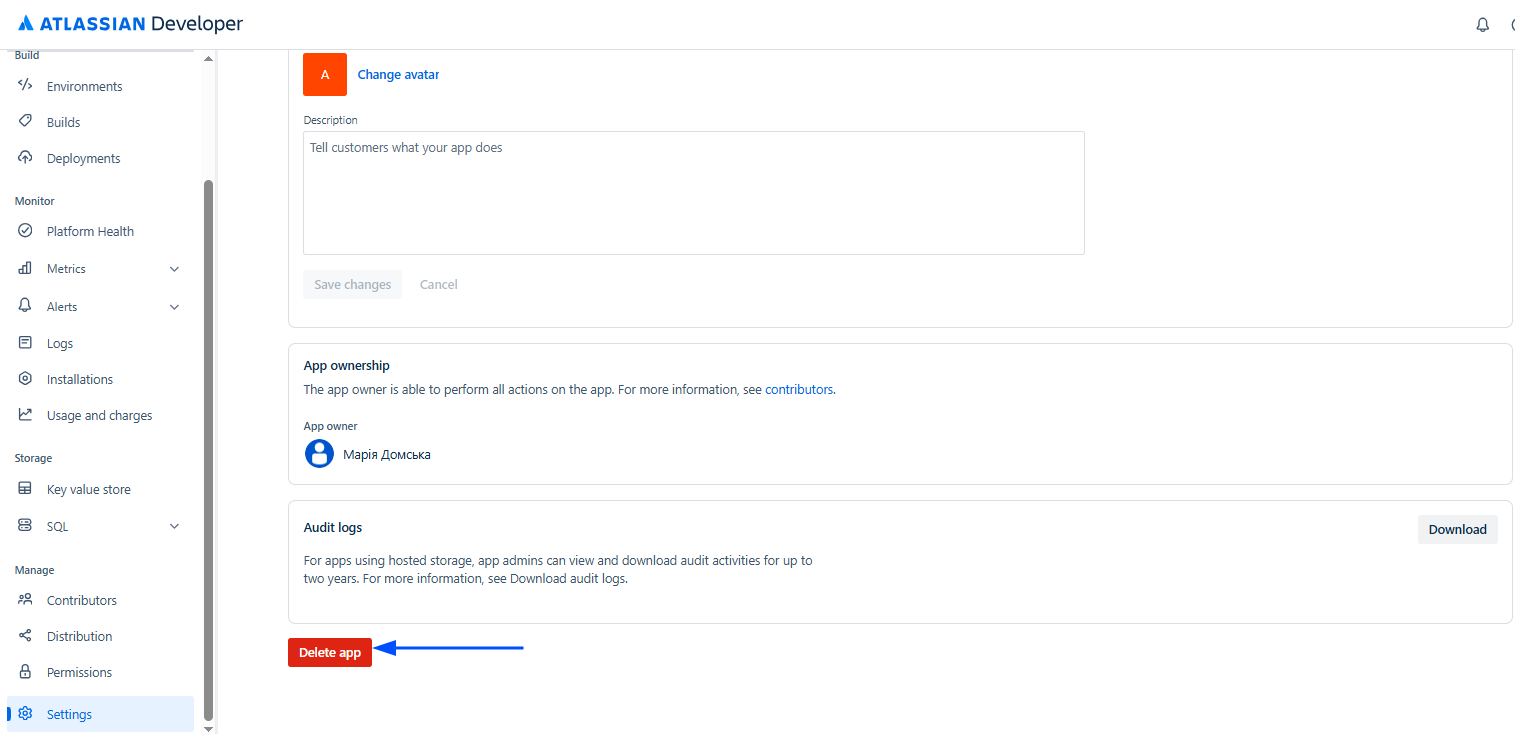Expand the Metrics submenu chevron
This screenshot has height=734, width=1515.
click(175, 269)
